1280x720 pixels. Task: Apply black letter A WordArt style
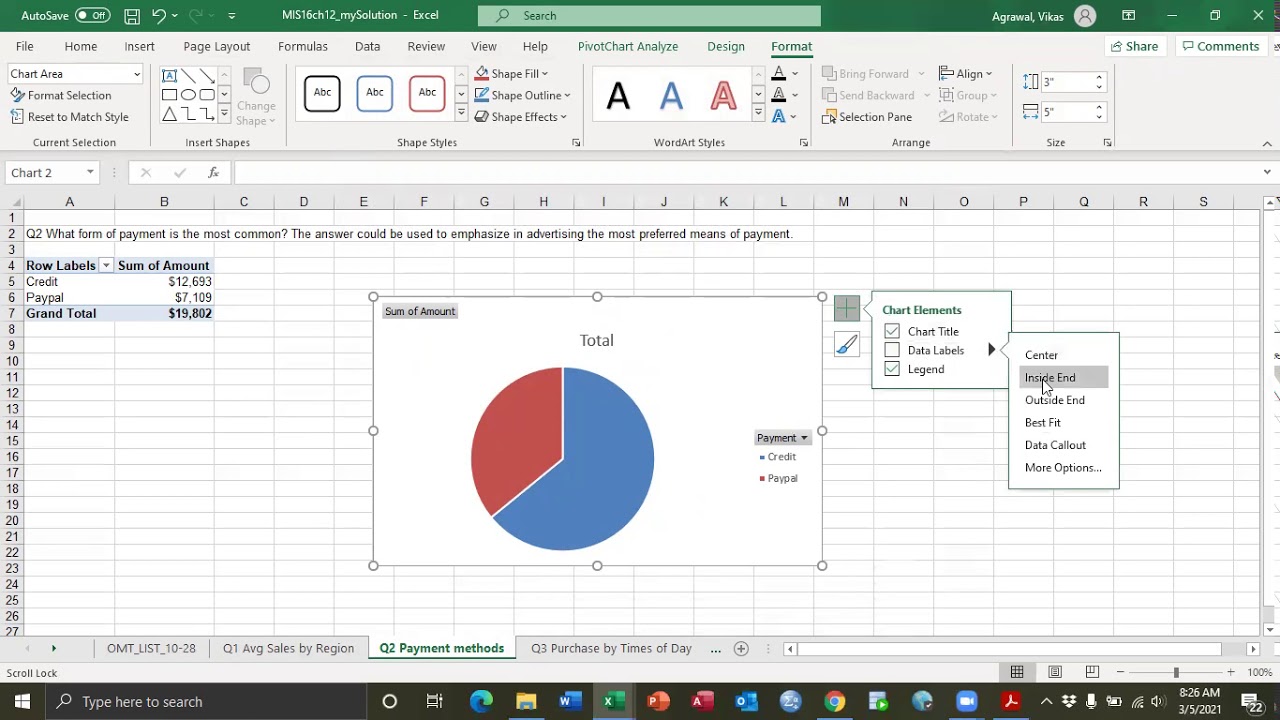click(619, 96)
